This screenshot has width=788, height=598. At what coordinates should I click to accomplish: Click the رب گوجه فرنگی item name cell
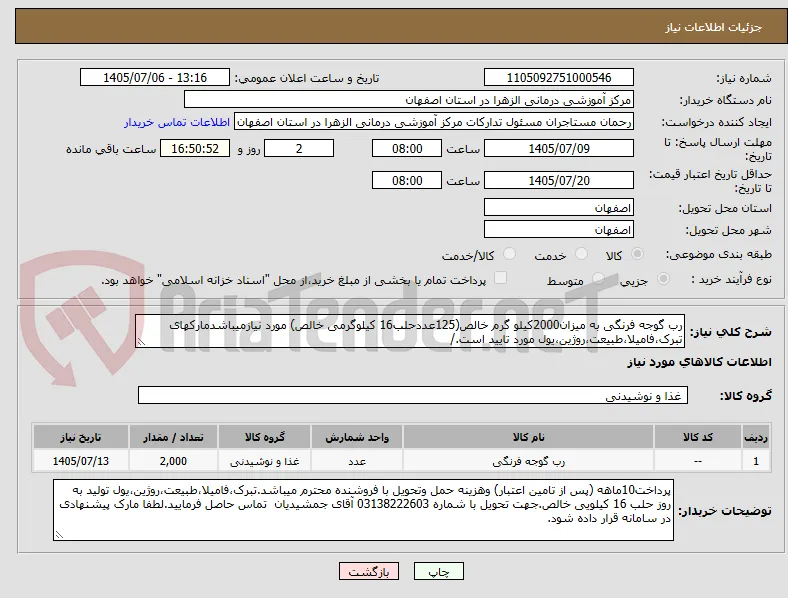528,461
